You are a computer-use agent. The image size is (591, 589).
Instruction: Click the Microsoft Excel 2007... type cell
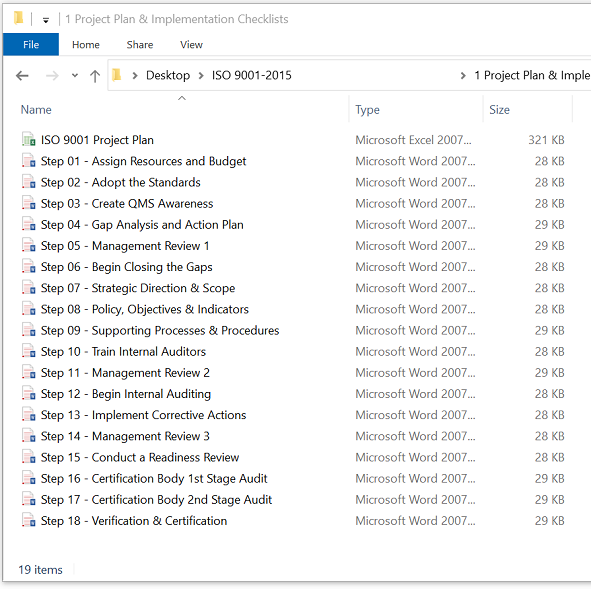pos(413,140)
